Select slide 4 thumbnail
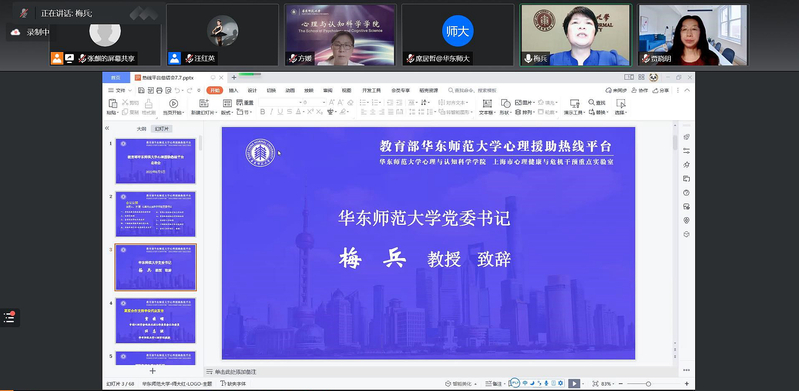The width and height of the screenshot is (799, 391). coord(155,321)
